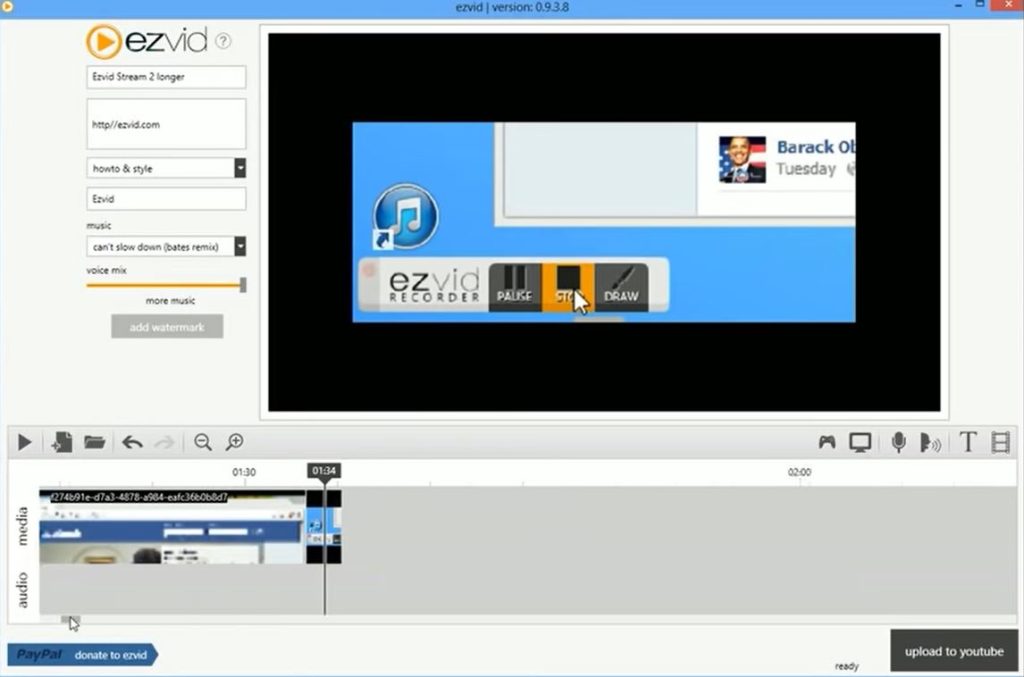Screen dimensions: 1024x677
Task: Click the add new project icon
Action: point(62,442)
